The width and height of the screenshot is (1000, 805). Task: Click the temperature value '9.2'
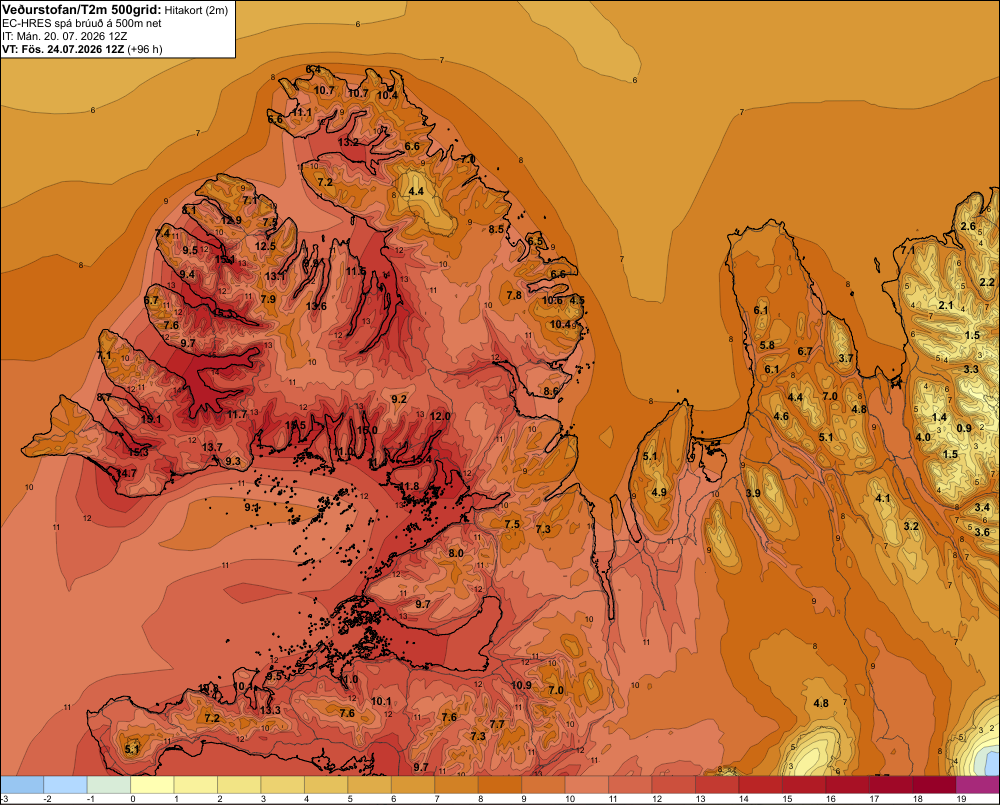coord(399,399)
